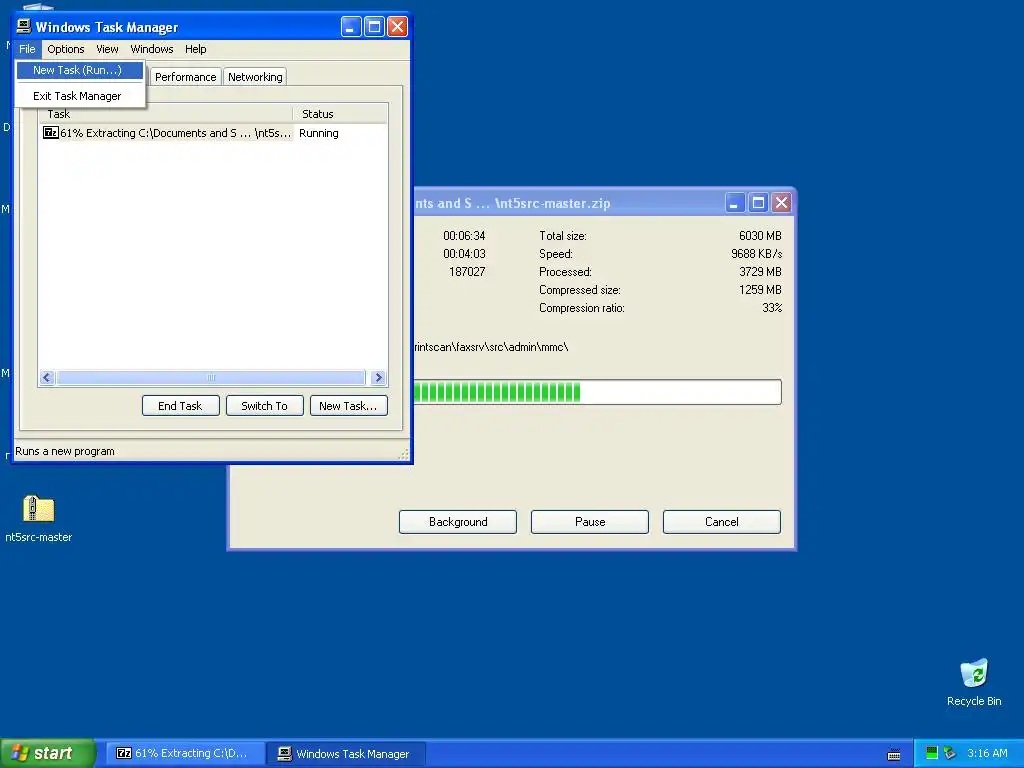Click the Total size value 6030 MB
1024x768 pixels.
(760, 236)
